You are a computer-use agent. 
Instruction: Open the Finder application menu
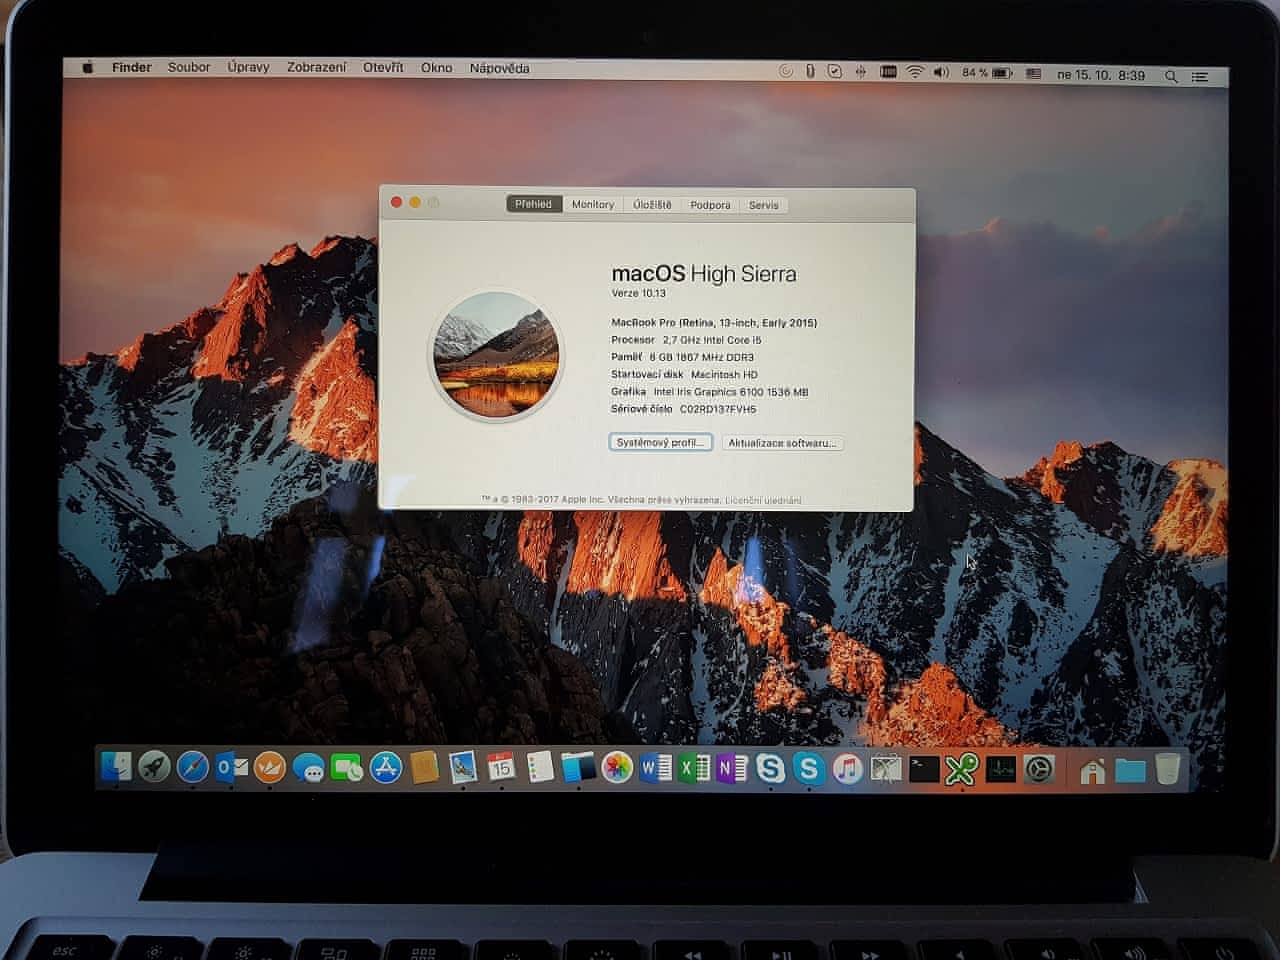click(x=132, y=67)
